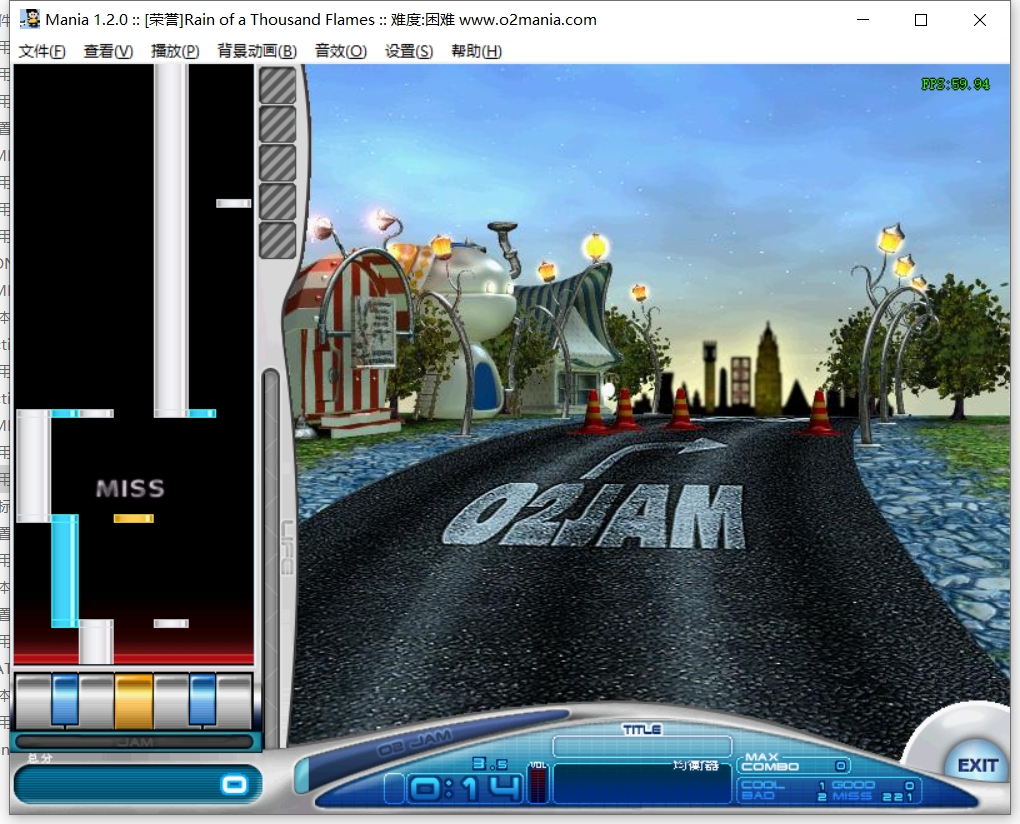This screenshot has height=824, width=1020.
Task: Open the 查看(V) menu
Action: [x=108, y=51]
